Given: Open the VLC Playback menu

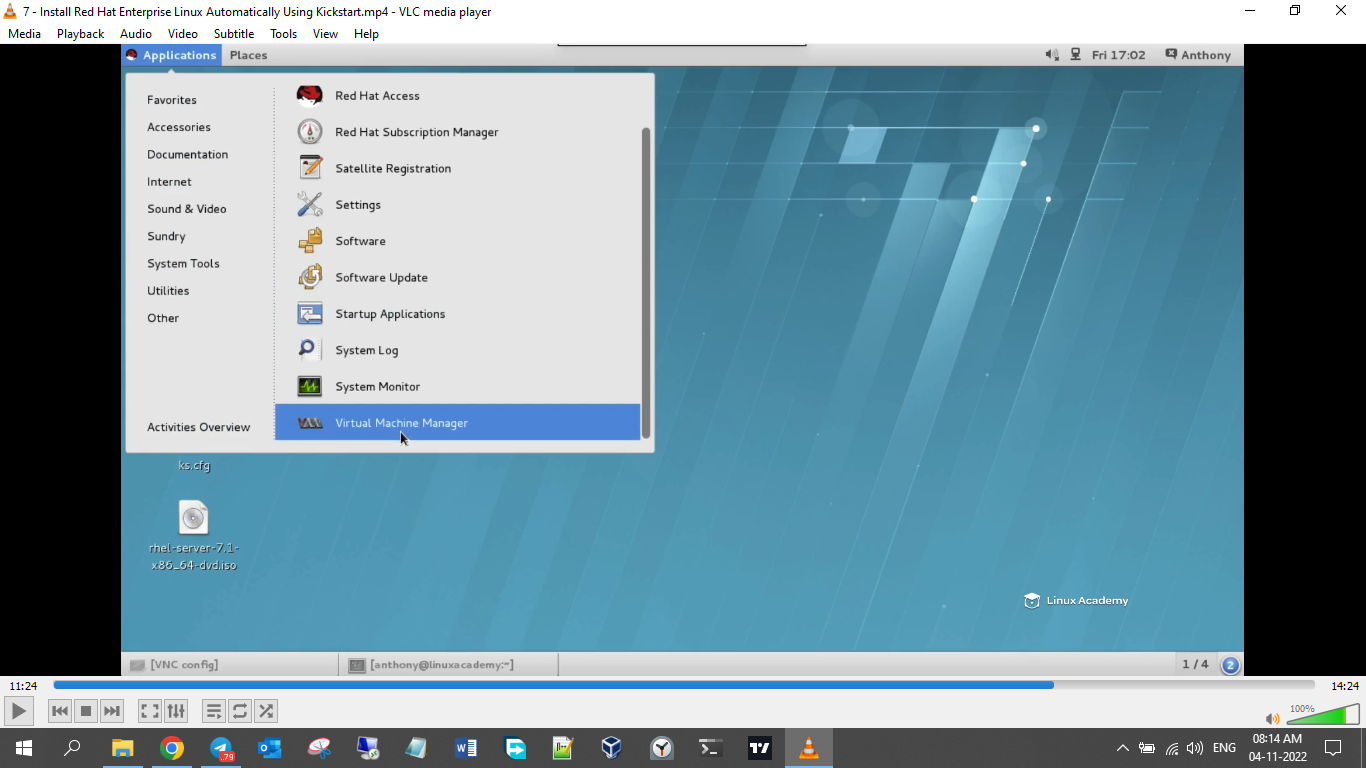Looking at the screenshot, I should point(80,33).
